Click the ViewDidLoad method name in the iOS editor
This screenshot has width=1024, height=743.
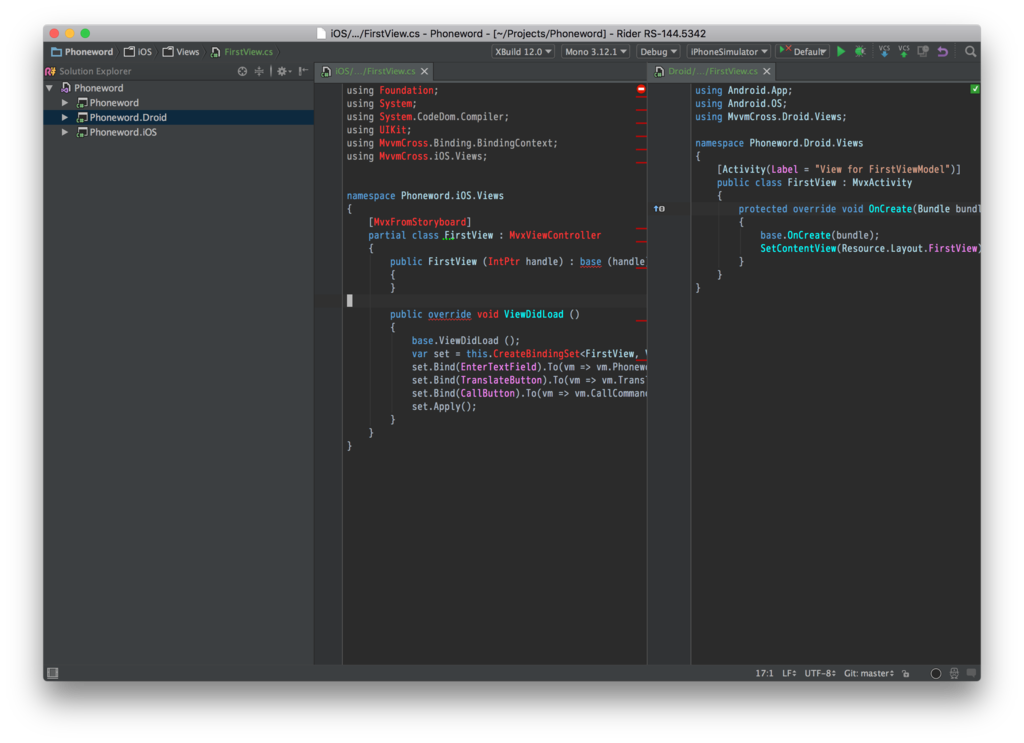click(534, 314)
